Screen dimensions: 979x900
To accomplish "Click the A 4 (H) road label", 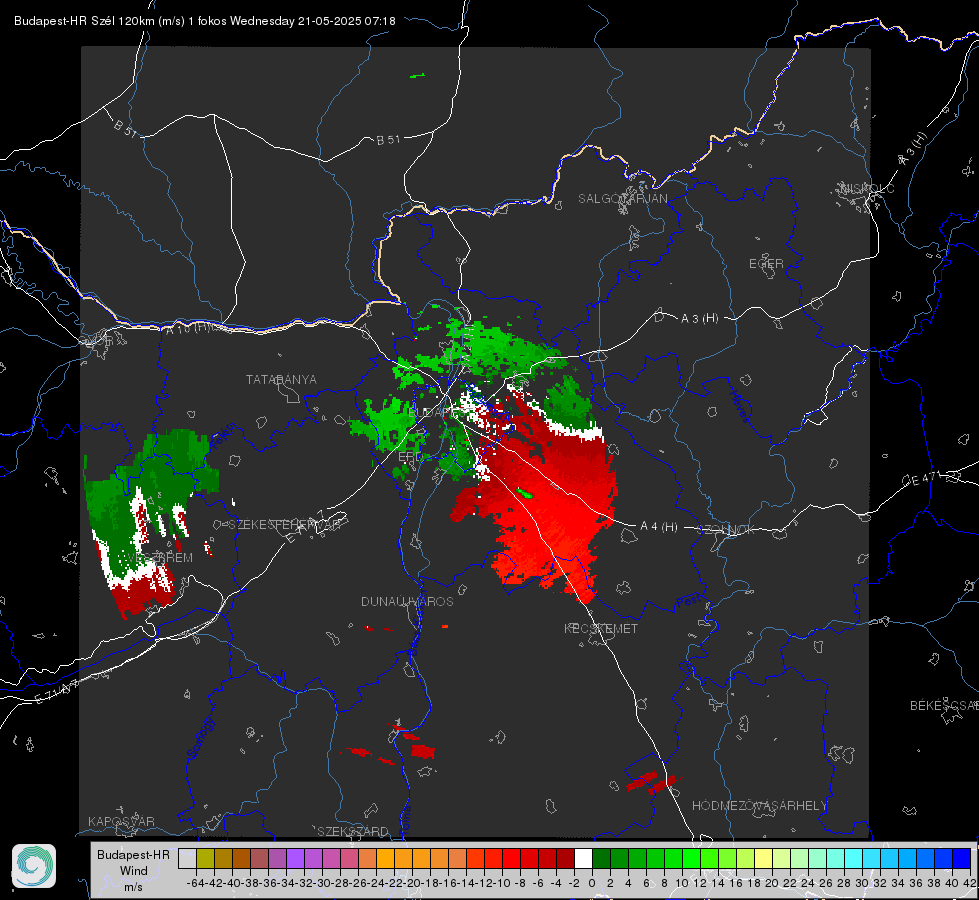I will pyautogui.click(x=659, y=527).
